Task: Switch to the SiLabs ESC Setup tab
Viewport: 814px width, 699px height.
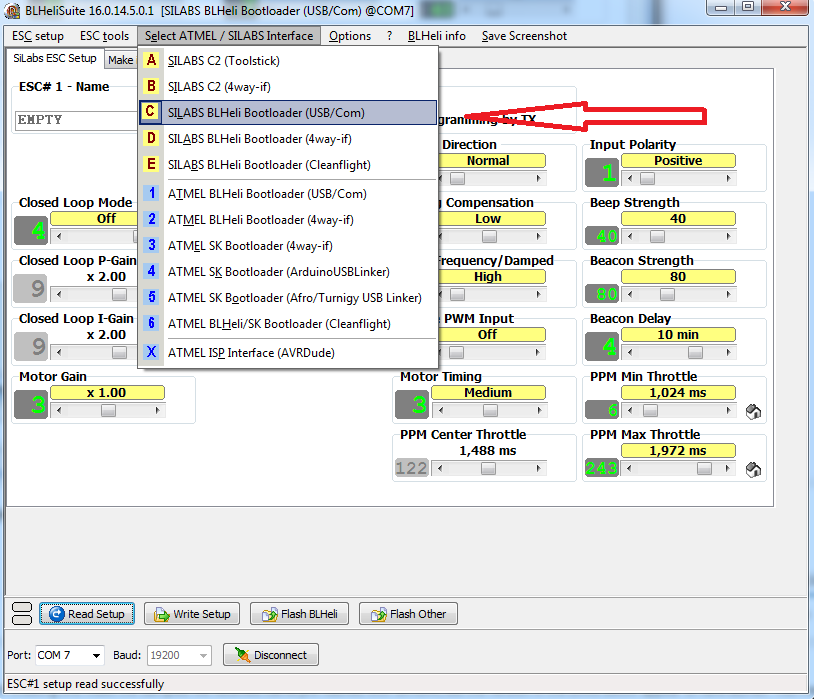Action: (55, 59)
